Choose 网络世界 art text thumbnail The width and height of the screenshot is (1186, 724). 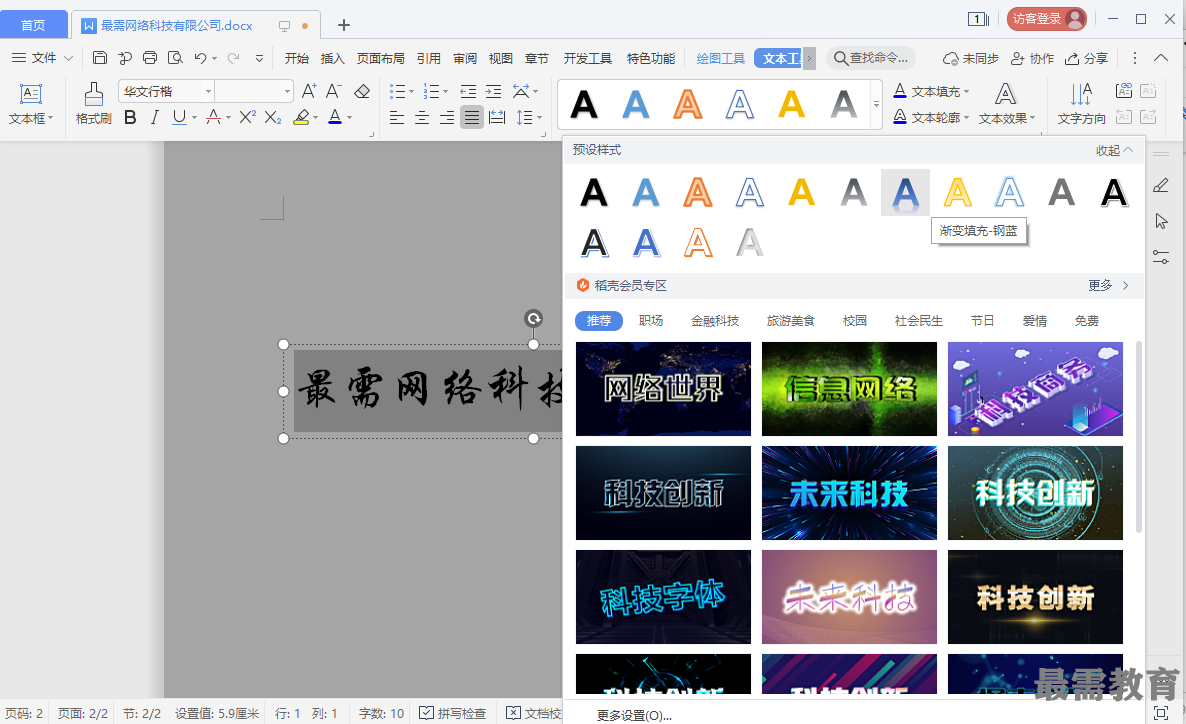pos(663,389)
